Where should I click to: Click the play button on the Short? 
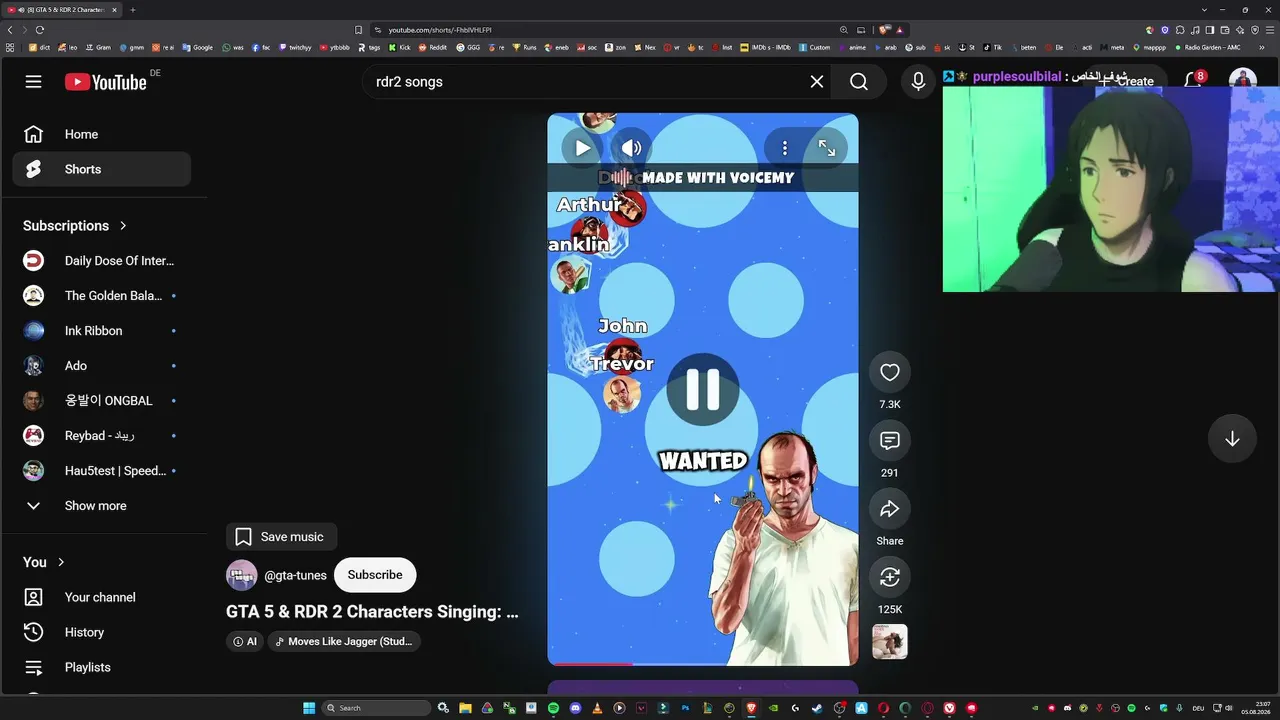[582, 148]
